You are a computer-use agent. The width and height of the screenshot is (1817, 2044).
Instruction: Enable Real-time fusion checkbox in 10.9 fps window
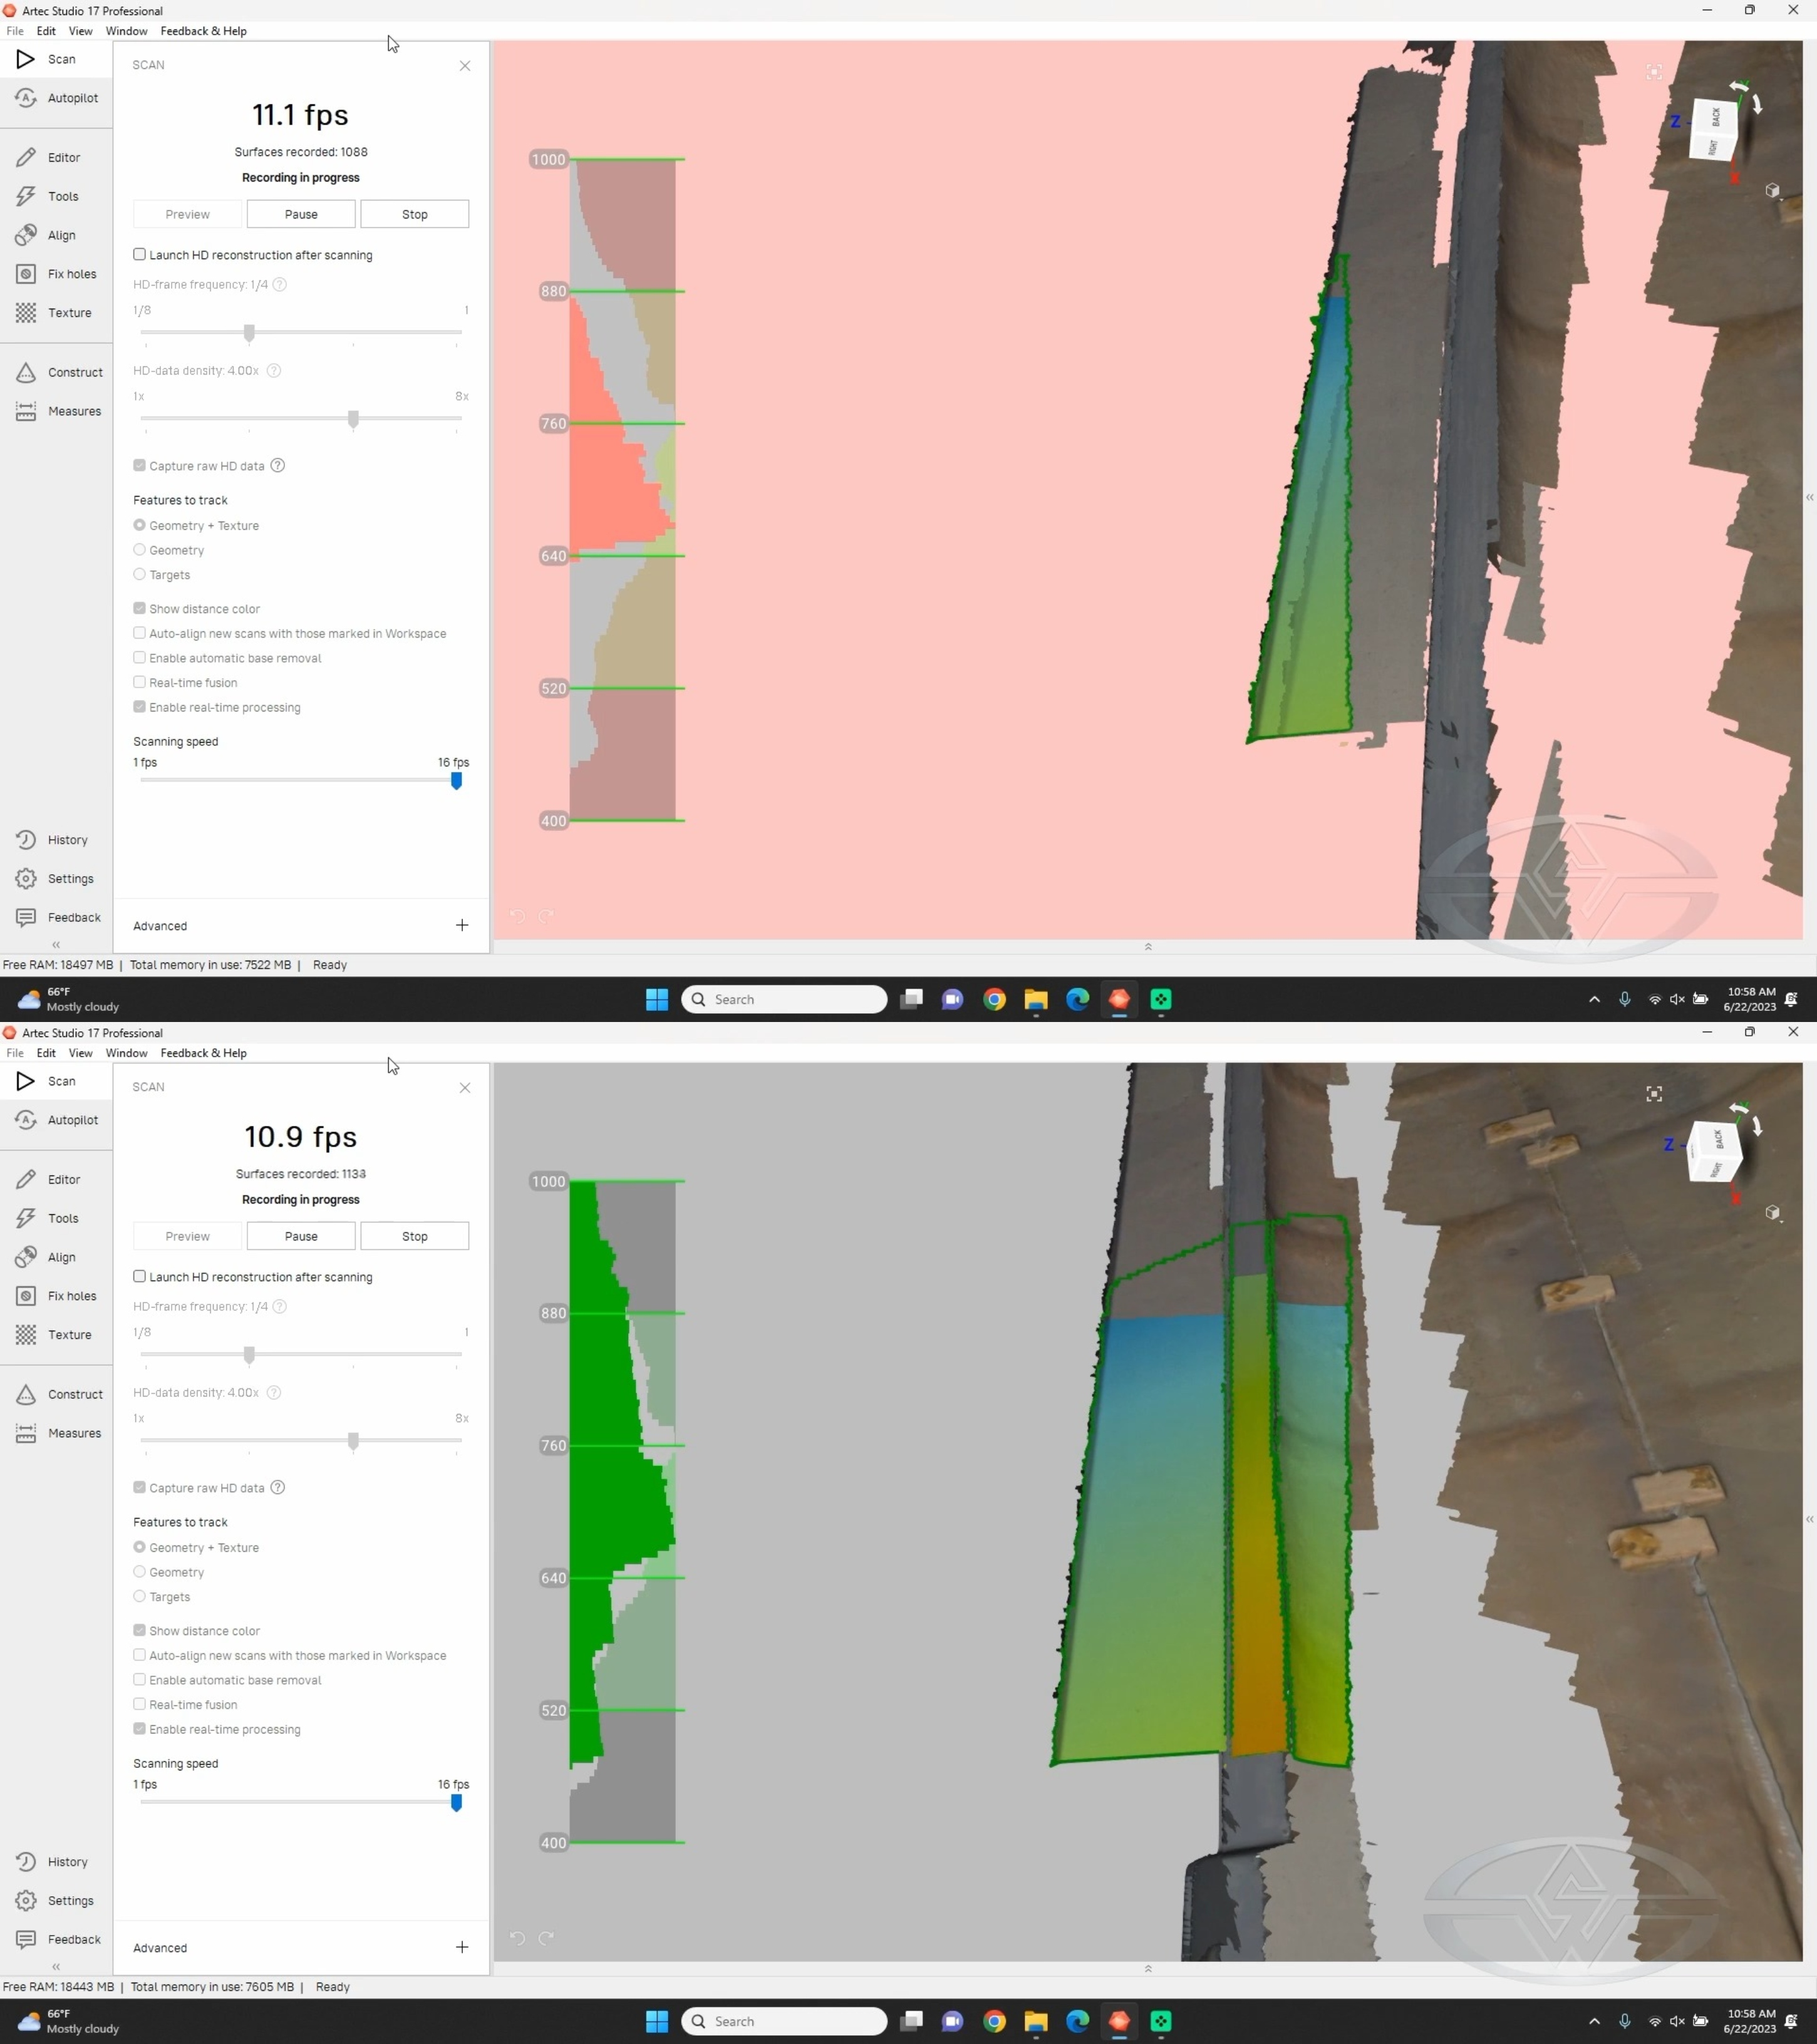tap(140, 1705)
